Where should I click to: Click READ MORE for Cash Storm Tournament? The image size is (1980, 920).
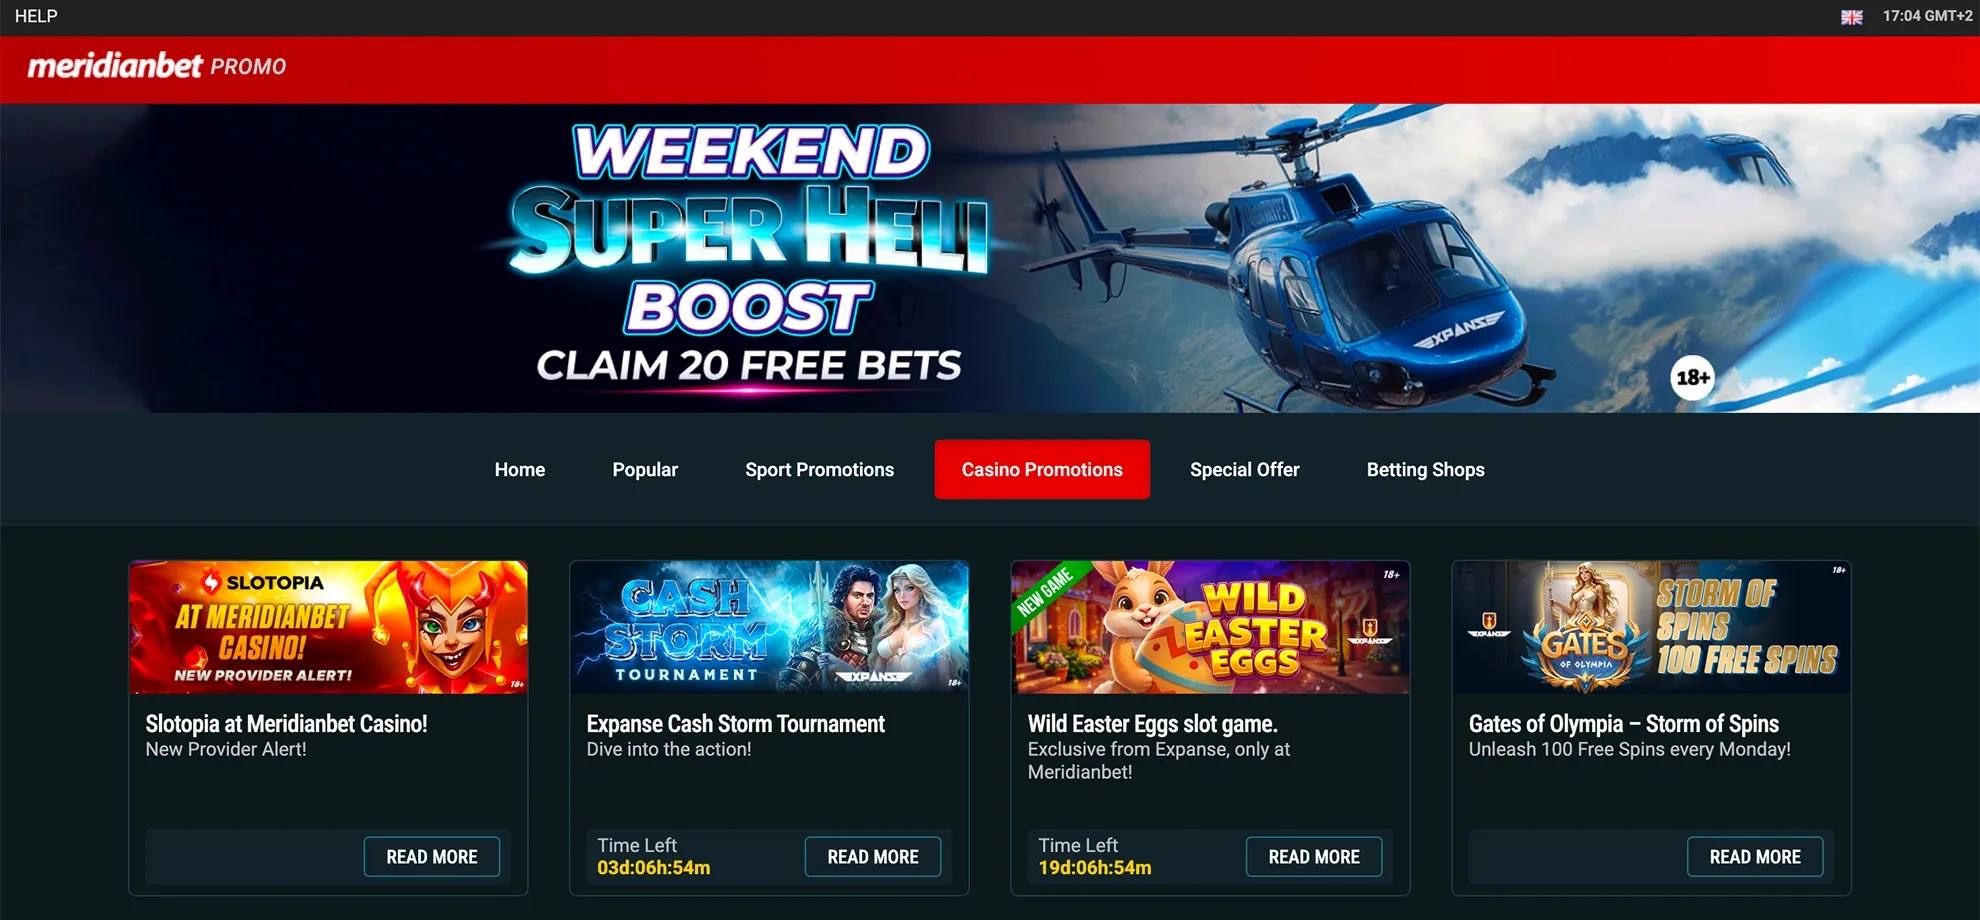click(873, 857)
